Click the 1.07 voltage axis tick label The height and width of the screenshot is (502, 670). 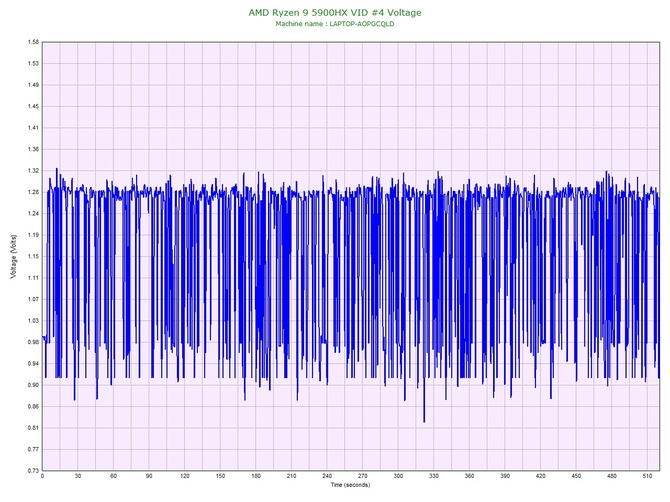click(33, 299)
